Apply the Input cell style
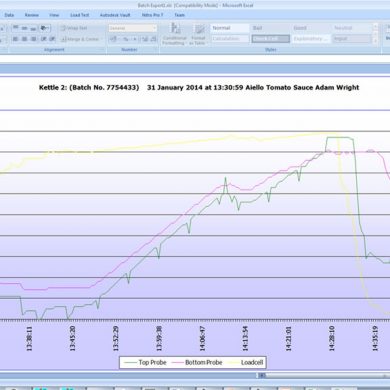Image resolution: width=390 pixels, height=390 pixels. (x=352, y=39)
